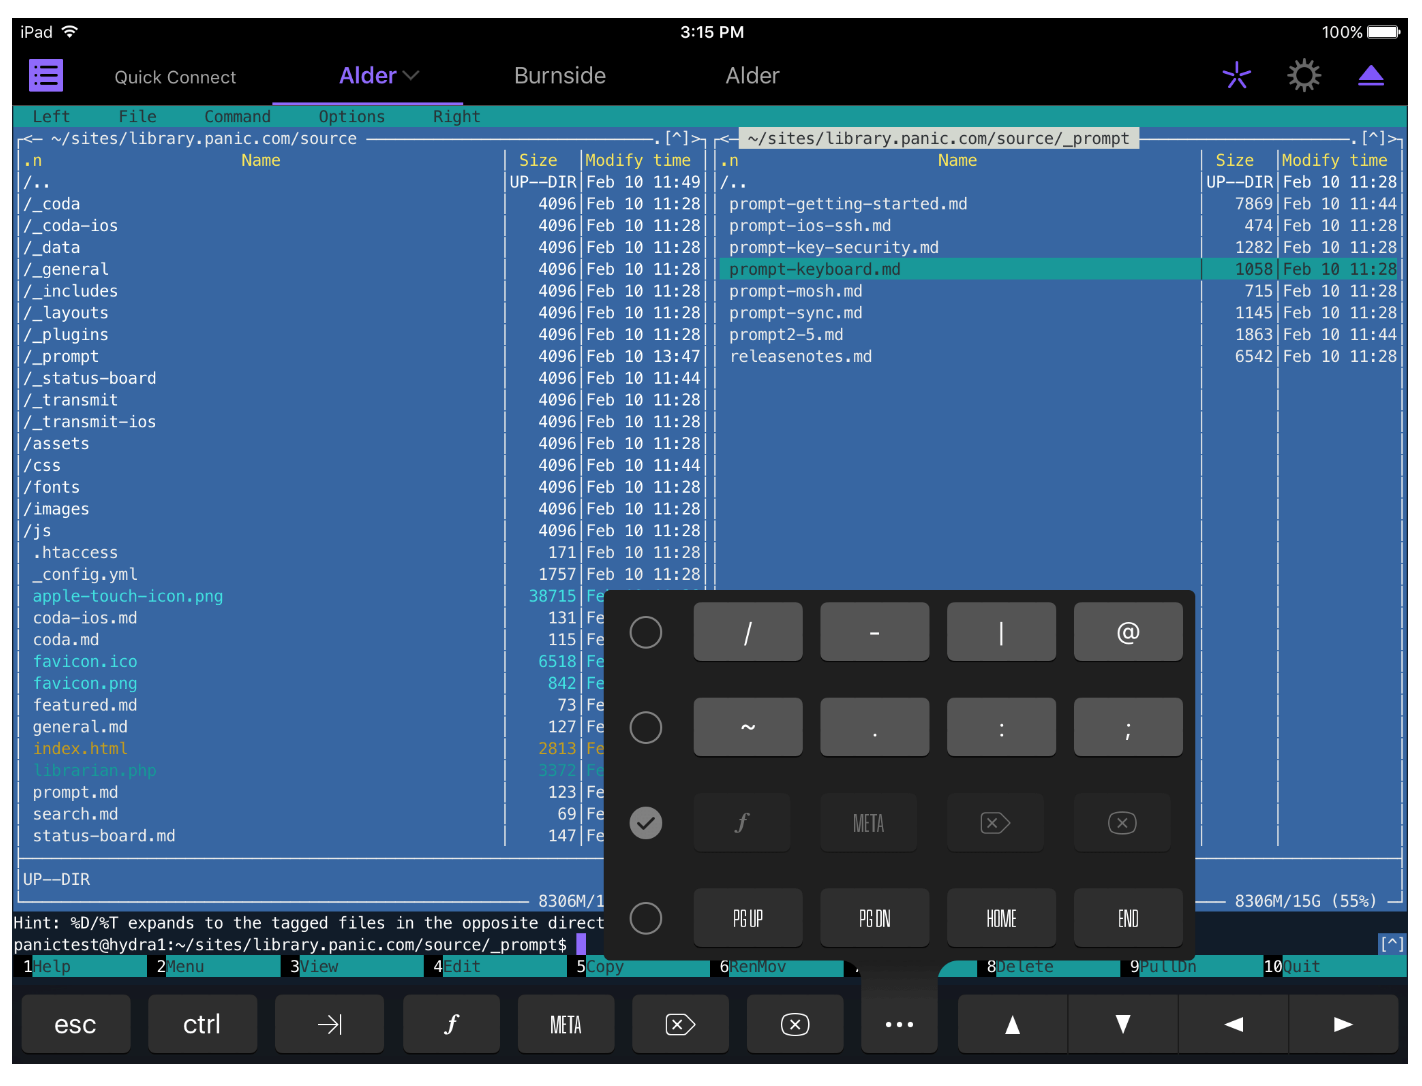Switch to the Burnside tab

point(560,76)
